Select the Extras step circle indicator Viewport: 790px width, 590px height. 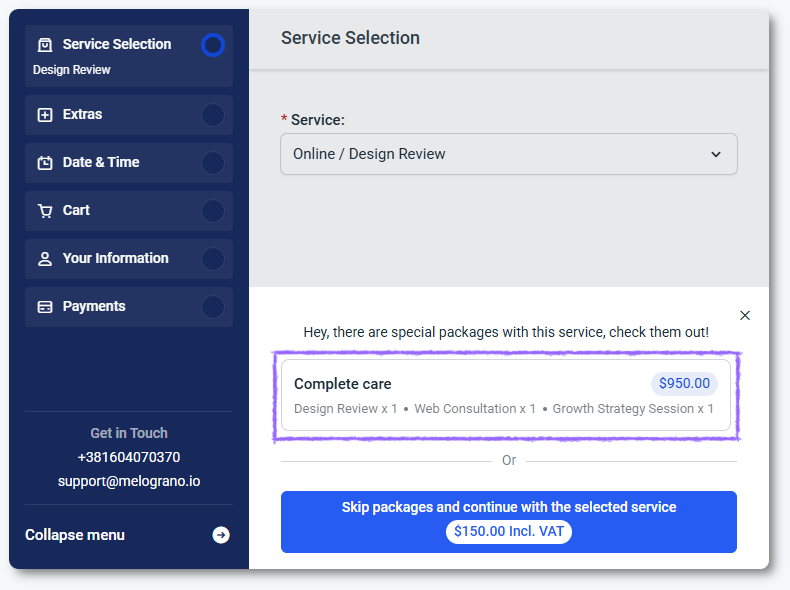(213, 115)
